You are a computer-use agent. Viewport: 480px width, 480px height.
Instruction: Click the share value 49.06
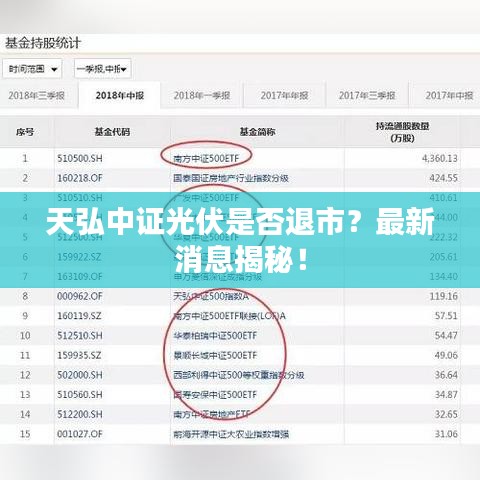point(446,355)
